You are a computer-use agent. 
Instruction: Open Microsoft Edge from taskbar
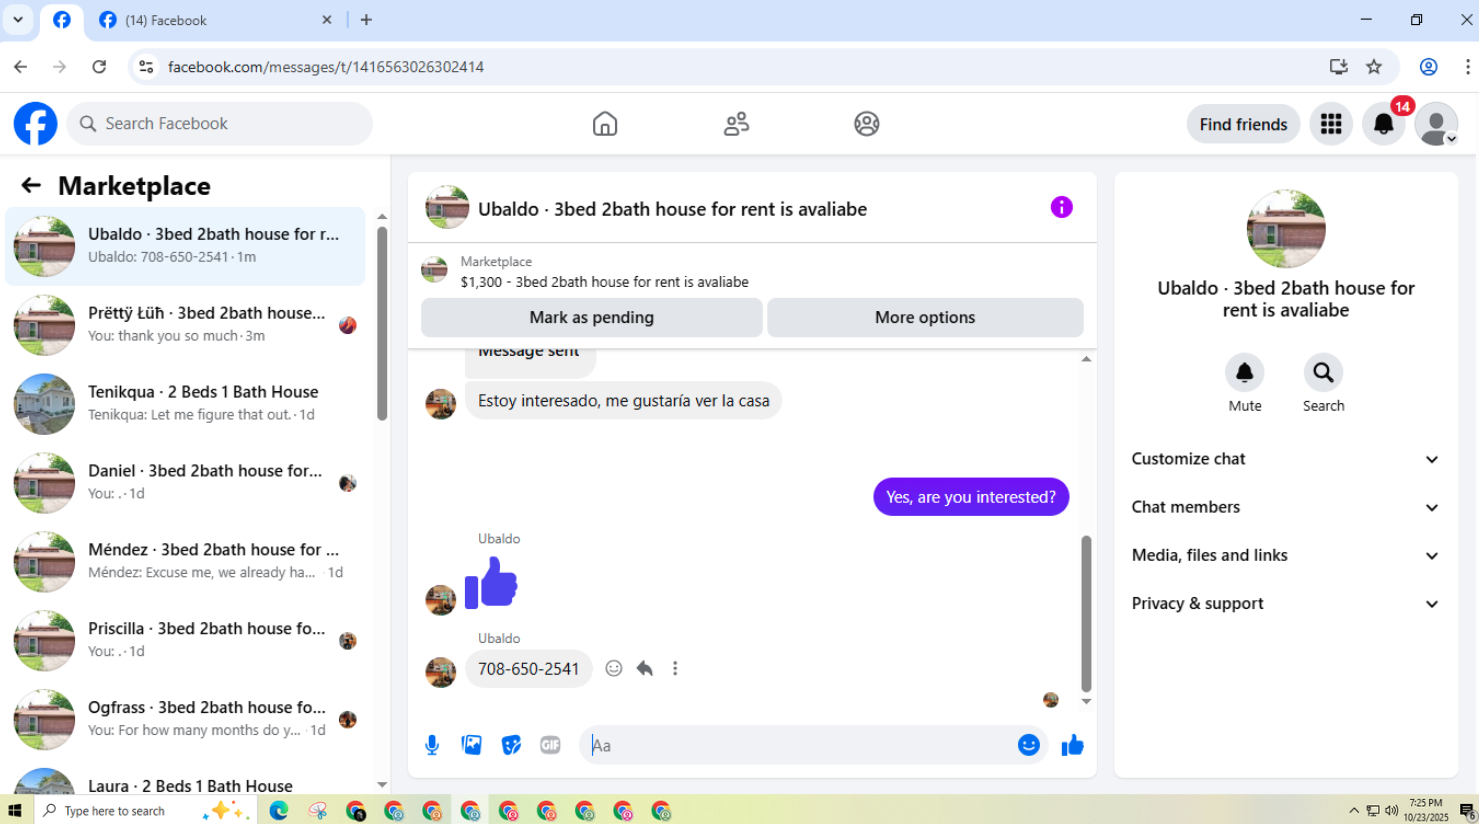[x=279, y=811]
